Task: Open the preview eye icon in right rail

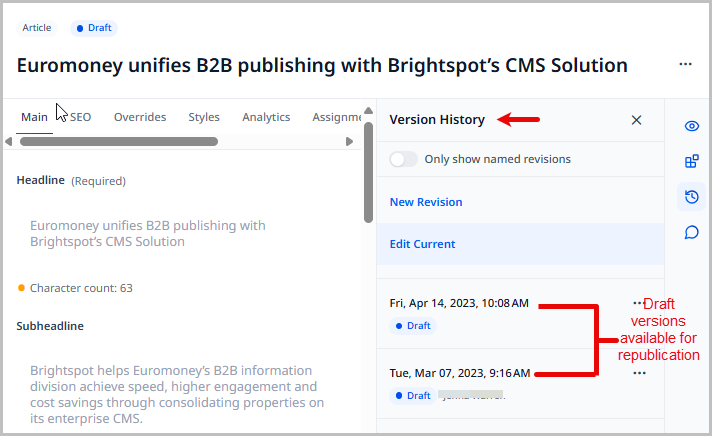Action: pyautogui.click(x=692, y=126)
